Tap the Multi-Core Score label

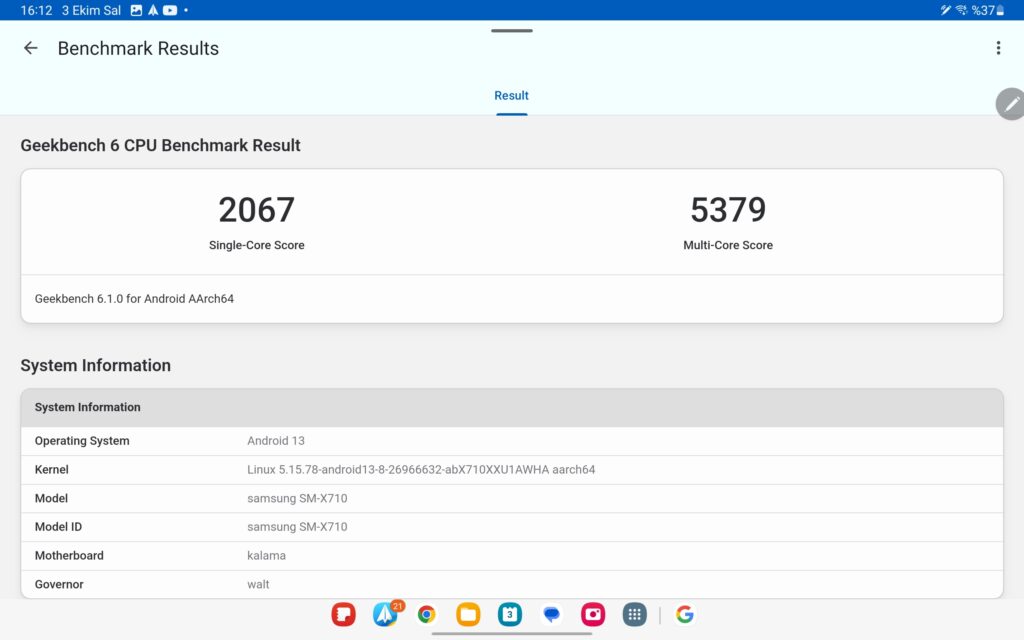click(728, 246)
